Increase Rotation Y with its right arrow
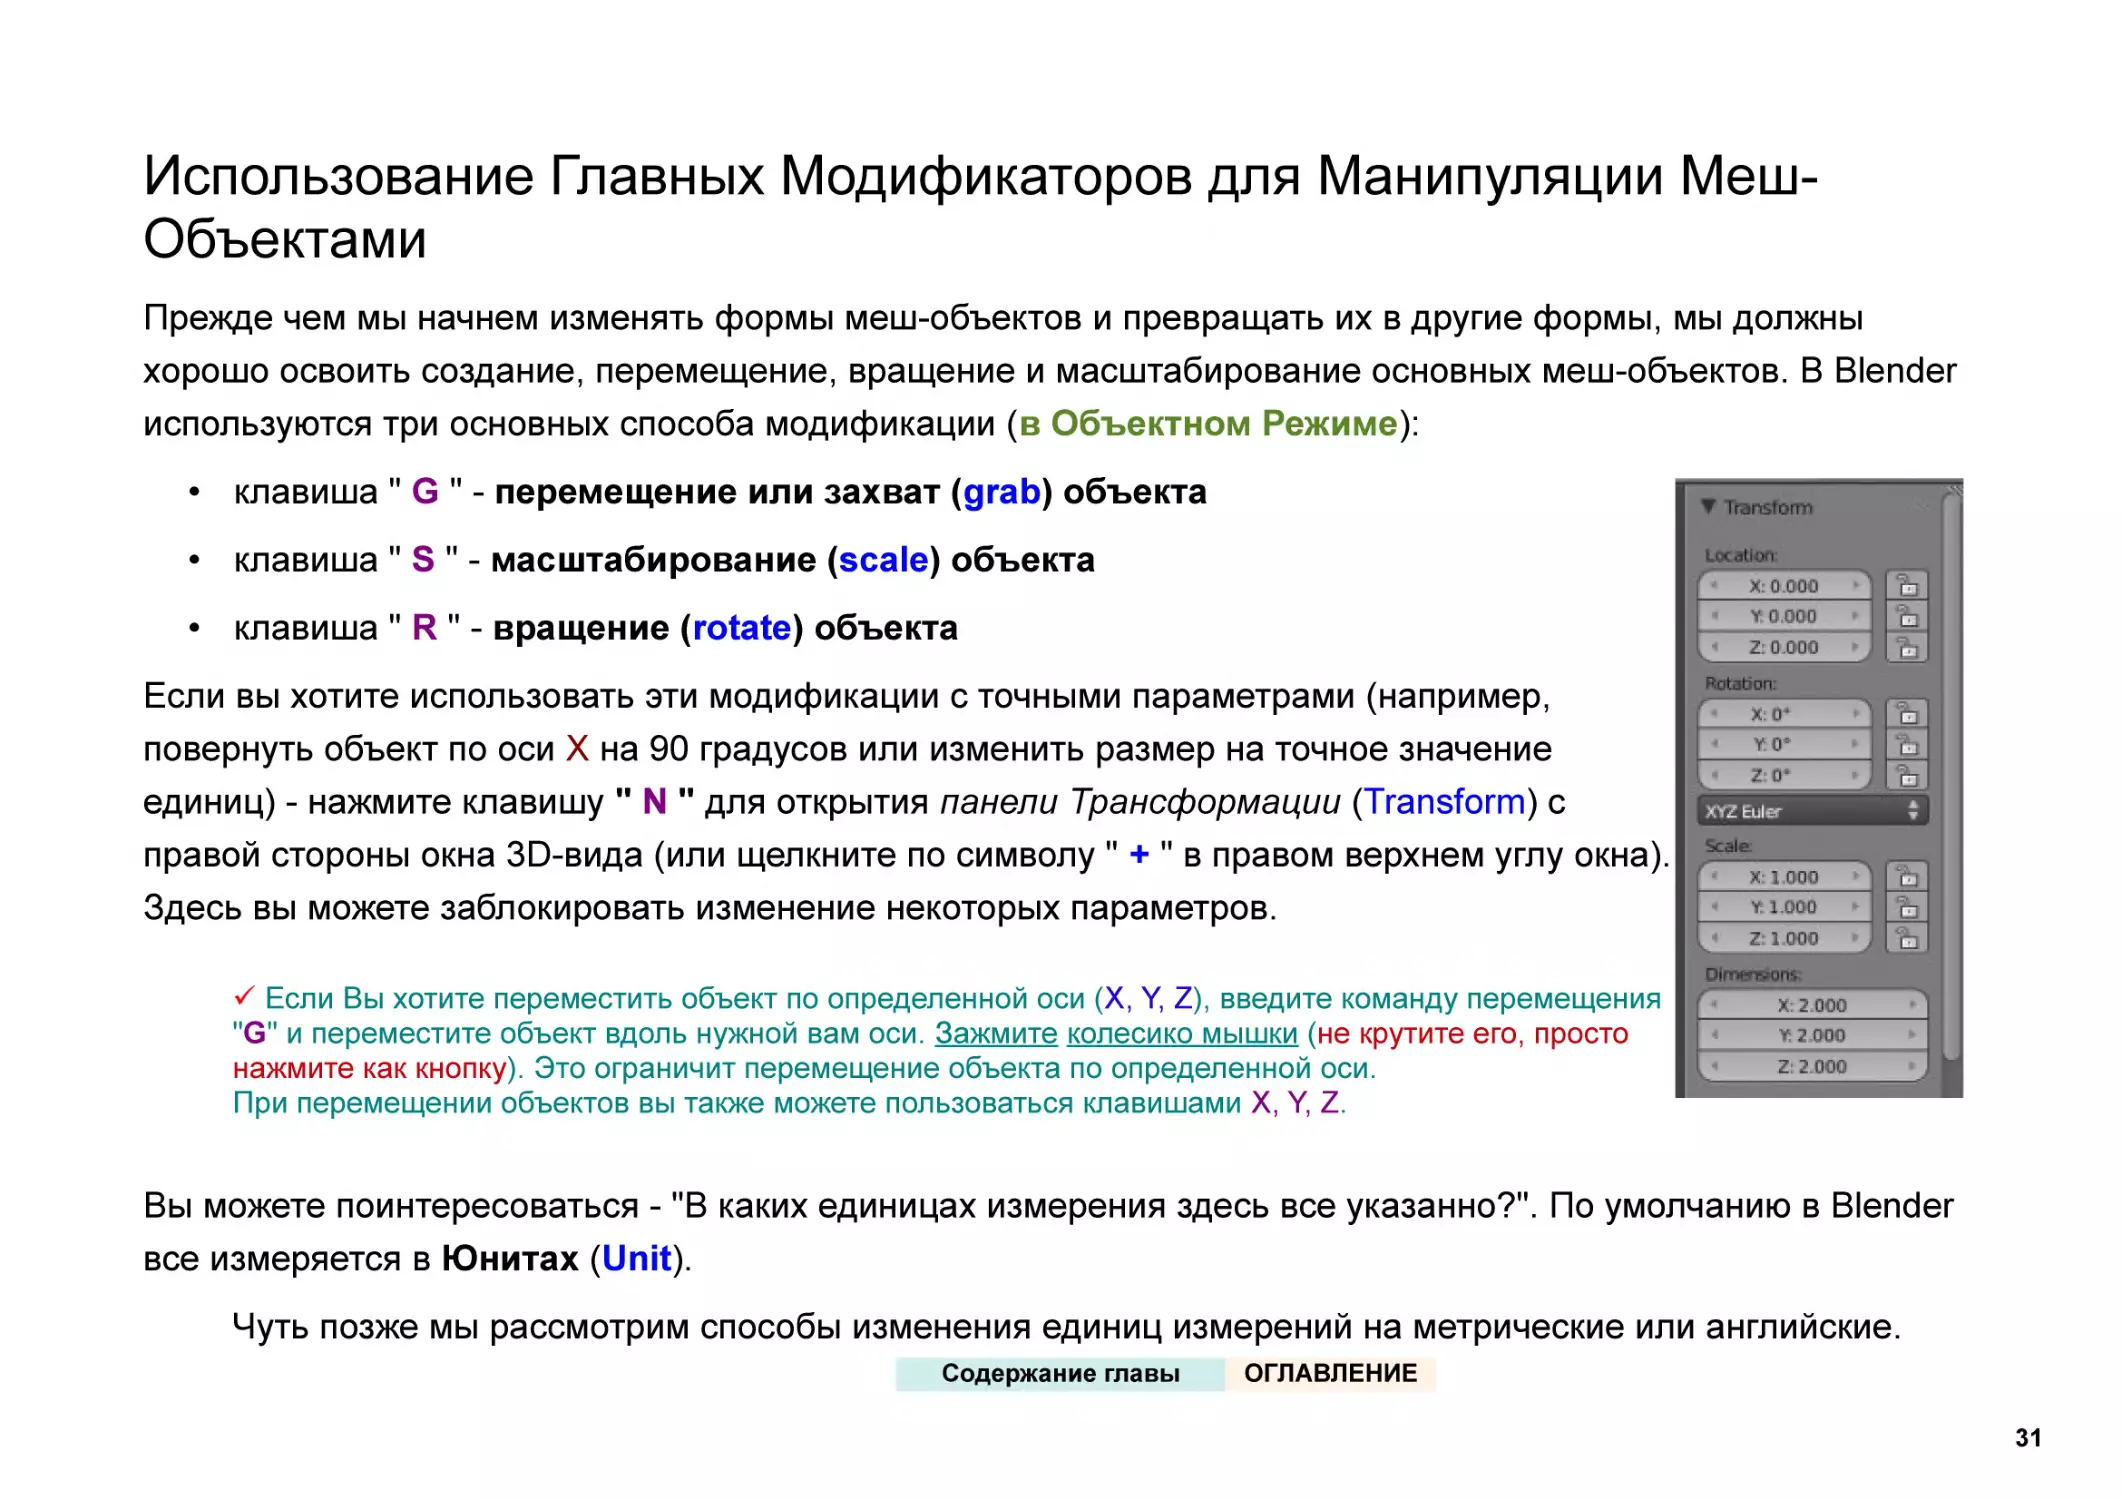Viewport: 2122px width, 1500px height. click(1855, 744)
